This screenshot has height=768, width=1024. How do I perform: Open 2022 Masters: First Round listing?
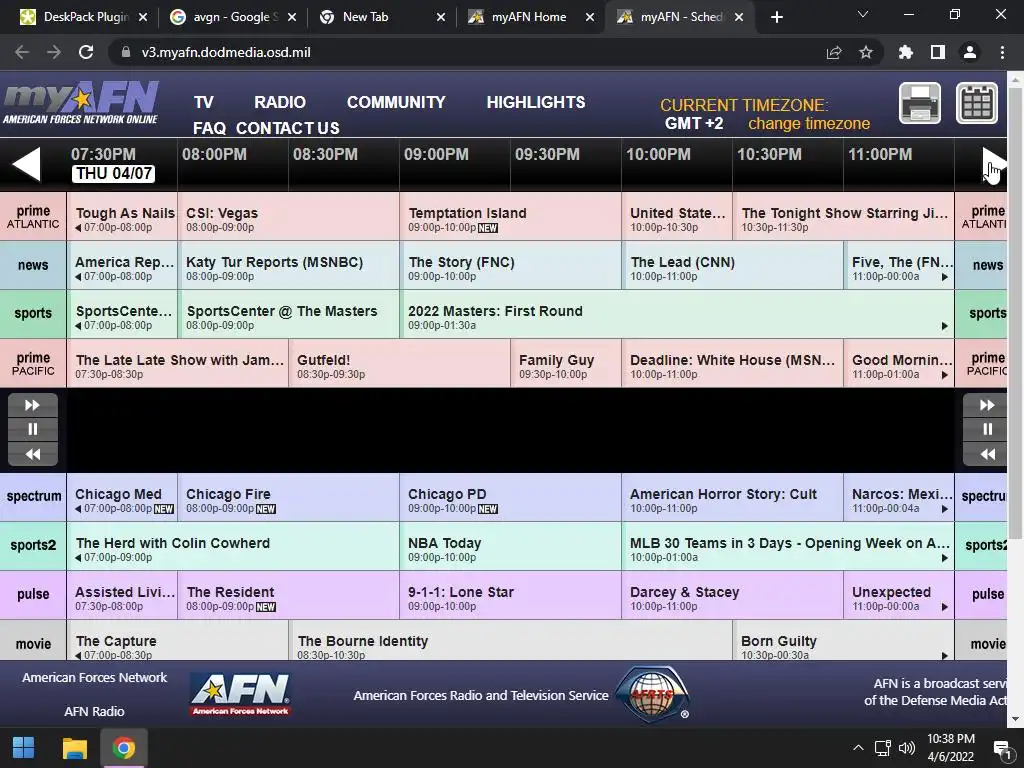pyautogui.click(x=677, y=314)
